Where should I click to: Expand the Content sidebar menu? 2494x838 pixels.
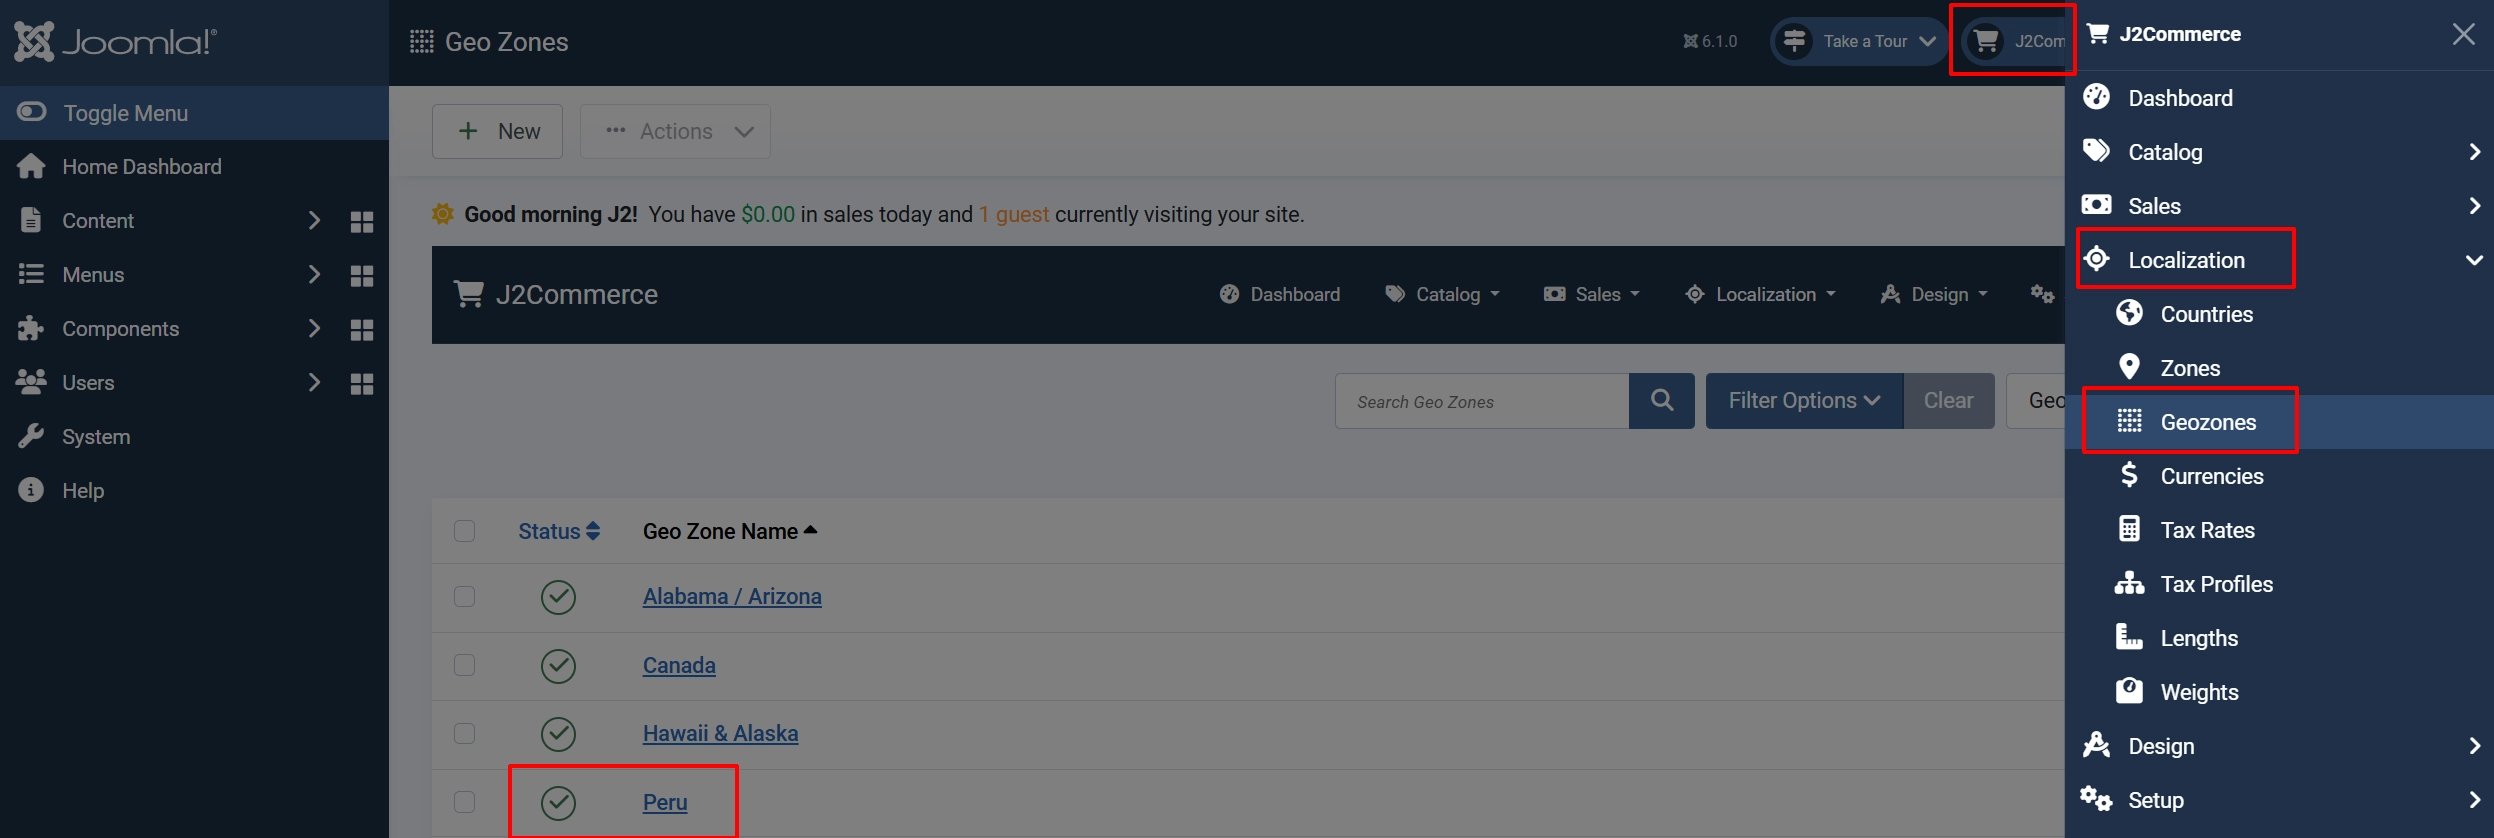pyautogui.click(x=314, y=221)
